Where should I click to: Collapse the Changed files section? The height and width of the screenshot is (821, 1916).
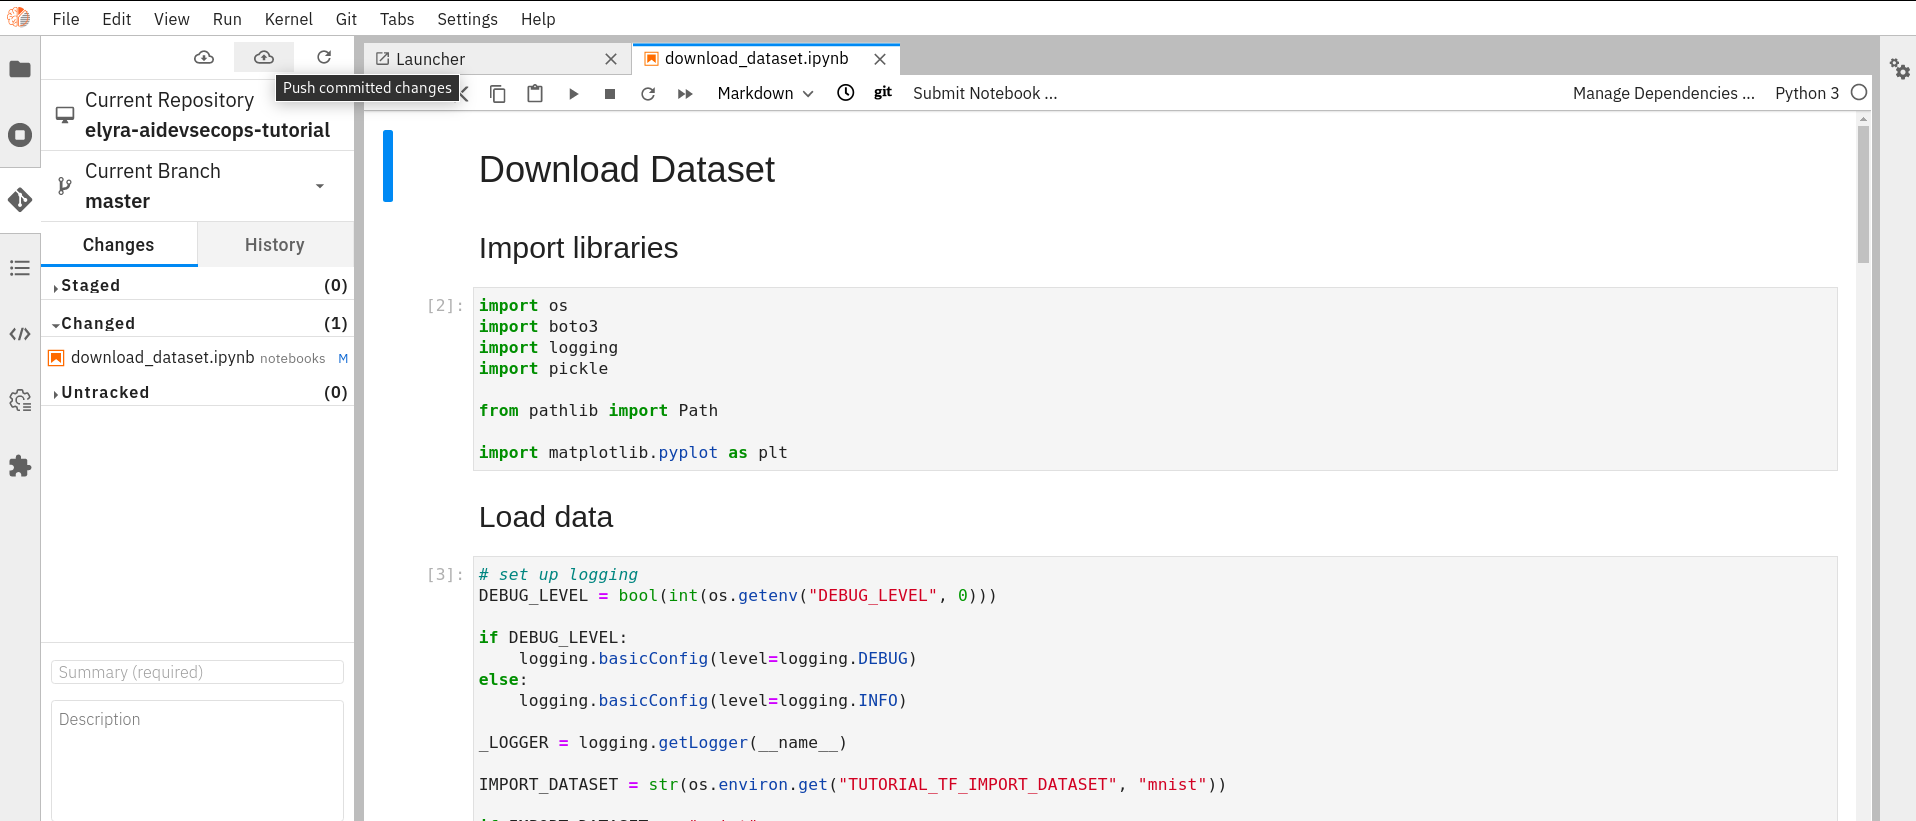[x=198, y=323]
